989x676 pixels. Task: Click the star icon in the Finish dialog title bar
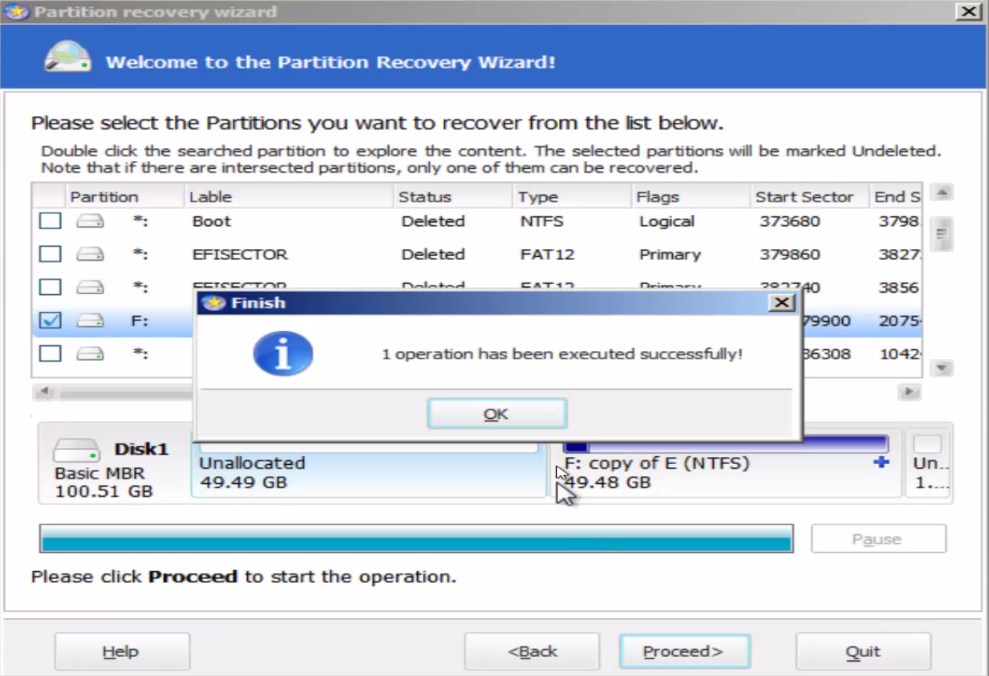pyautogui.click(x=214, y=303)
